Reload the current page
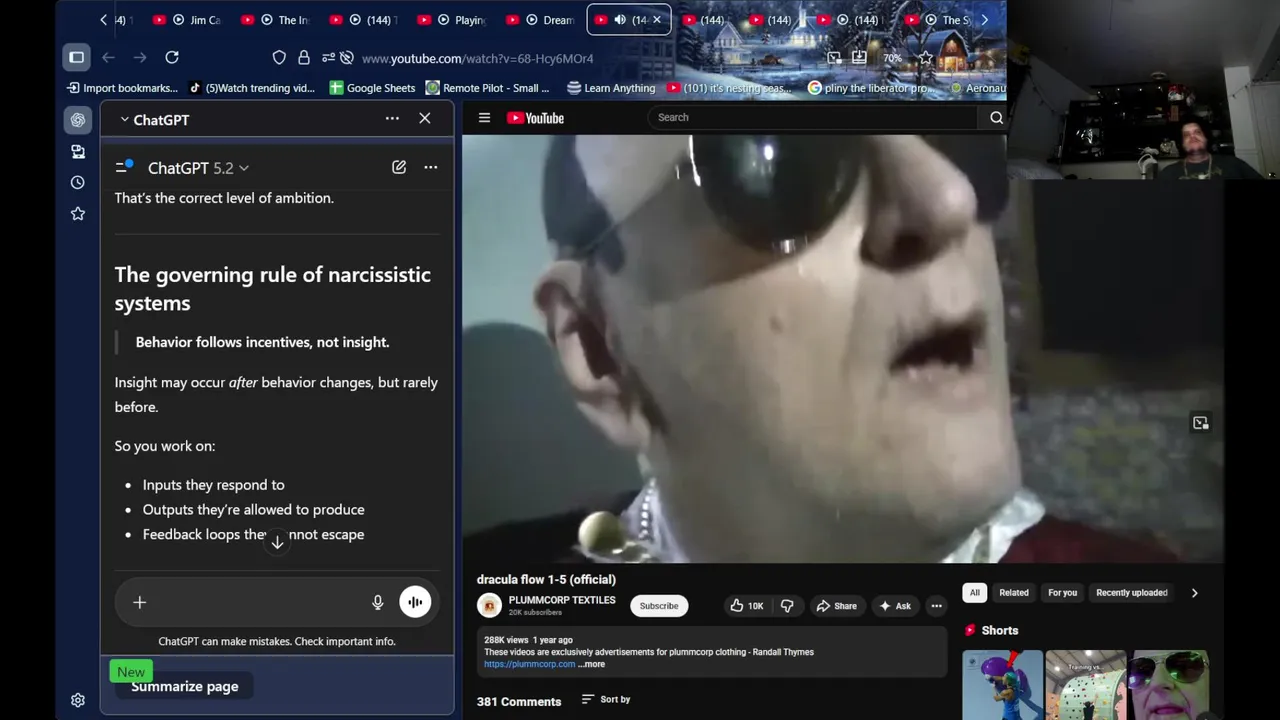This screenshot has height=720, width=1280. pos(172,58)
